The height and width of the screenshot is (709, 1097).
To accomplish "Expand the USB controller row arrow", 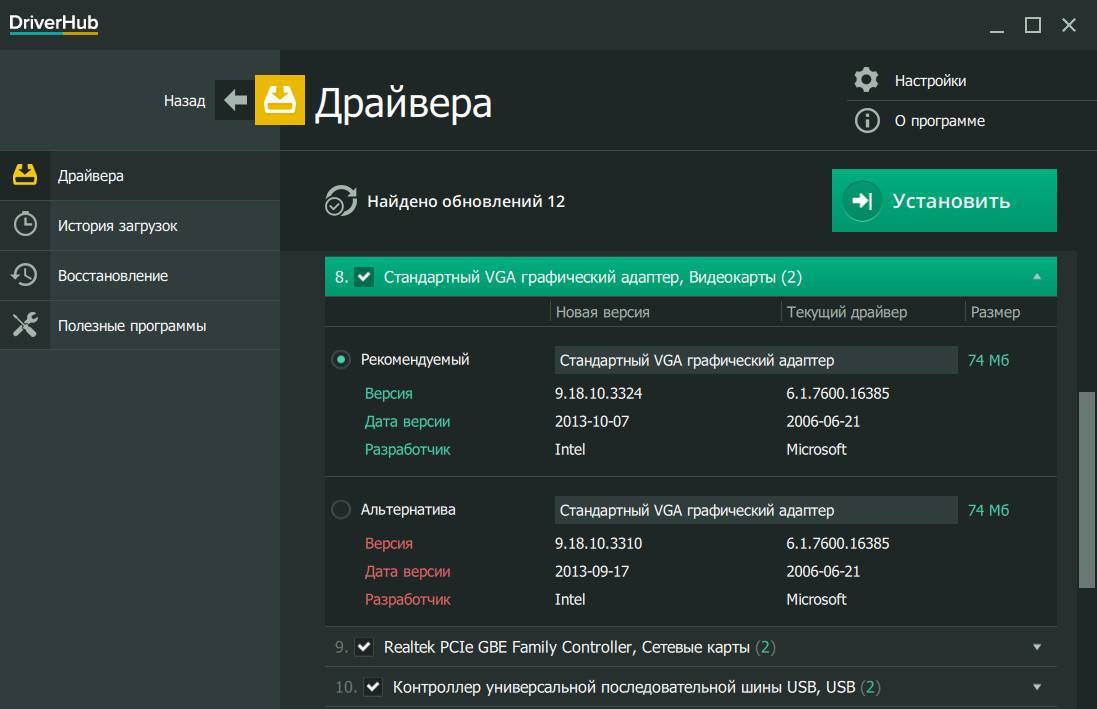I will coord(1037,687).
